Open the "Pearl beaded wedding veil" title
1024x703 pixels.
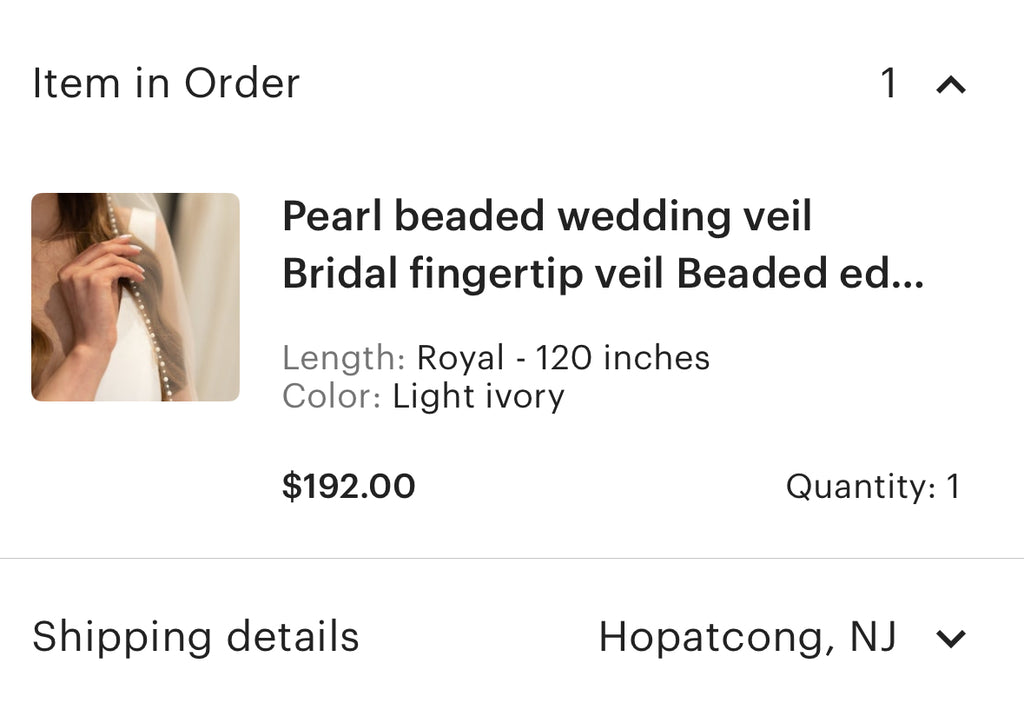546,216
